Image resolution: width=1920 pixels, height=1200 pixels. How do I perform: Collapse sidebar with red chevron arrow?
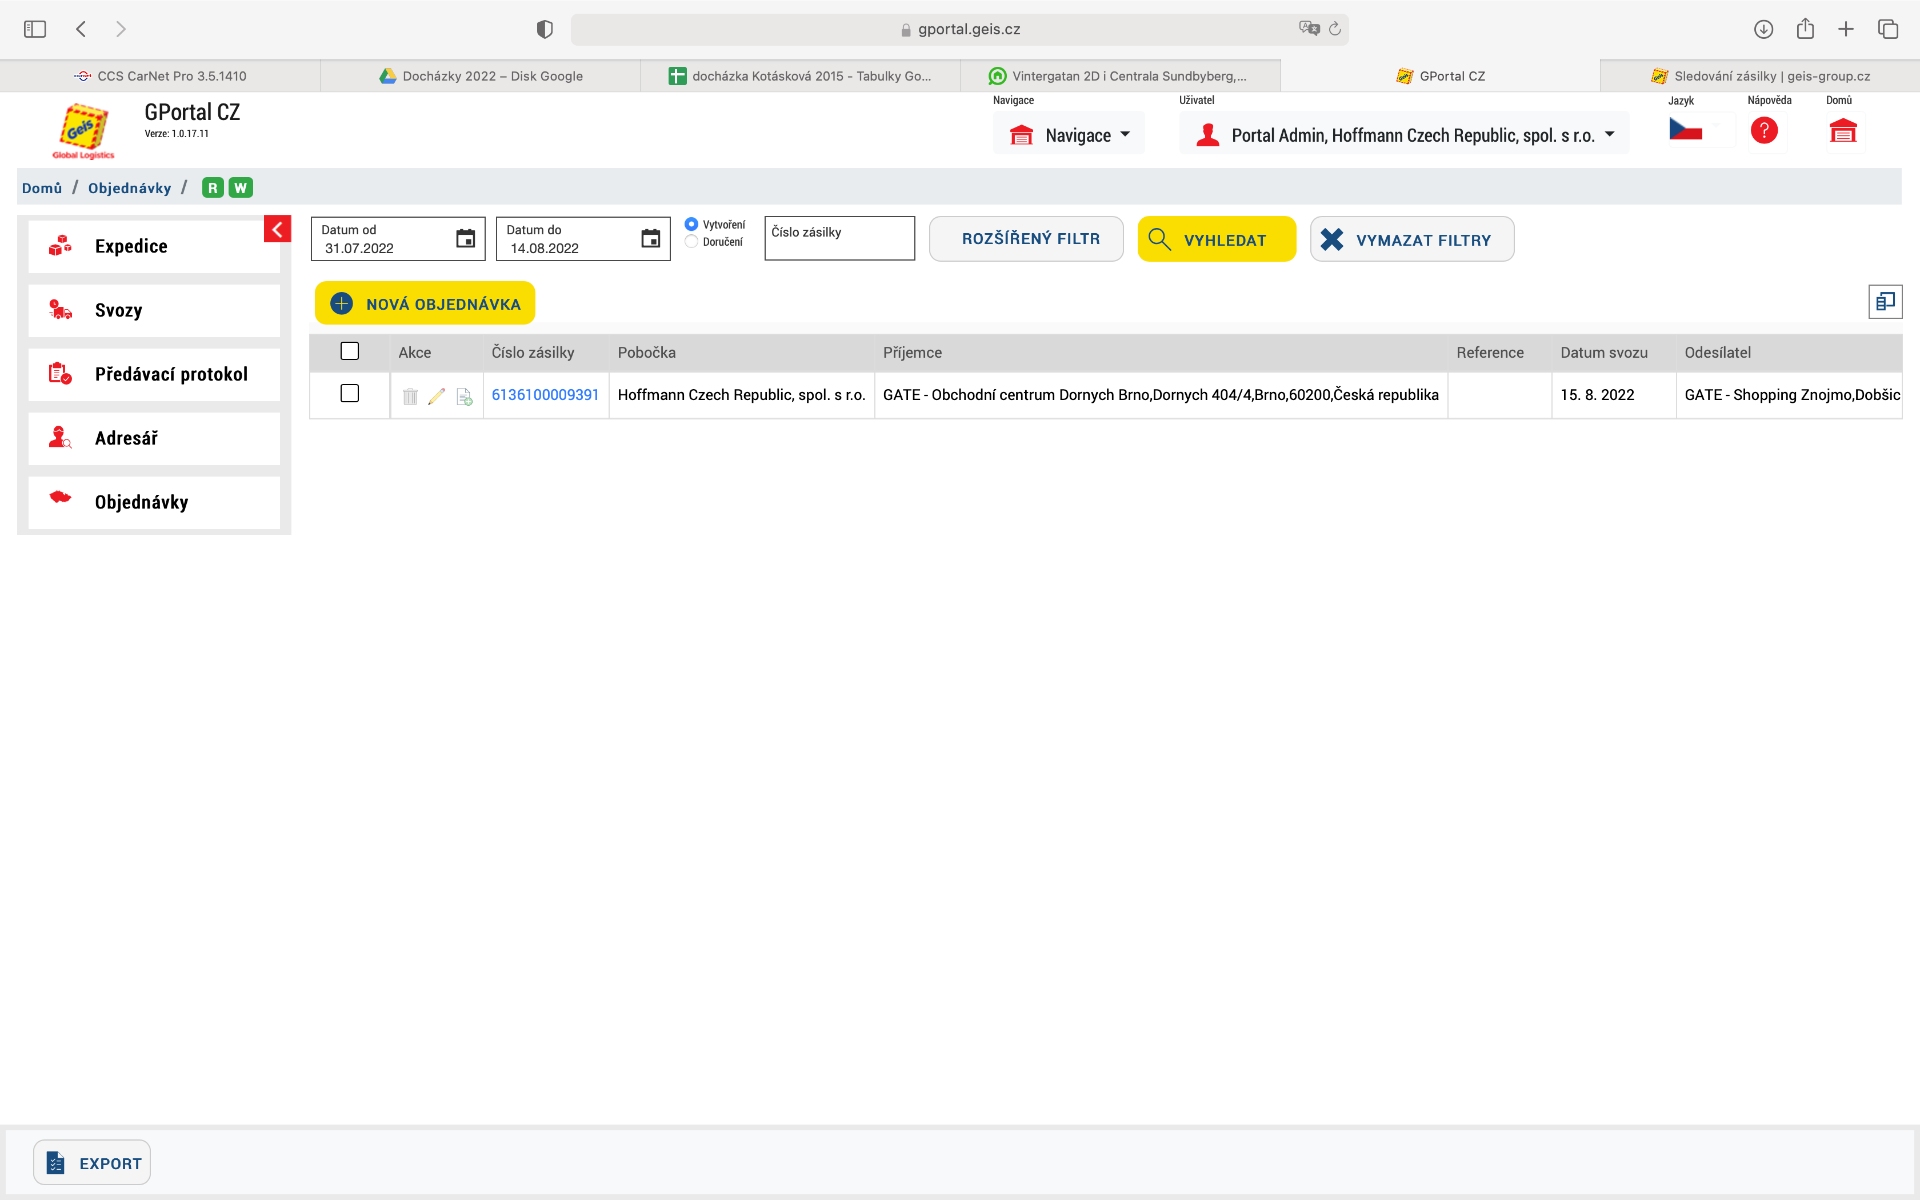click(277, 229)
